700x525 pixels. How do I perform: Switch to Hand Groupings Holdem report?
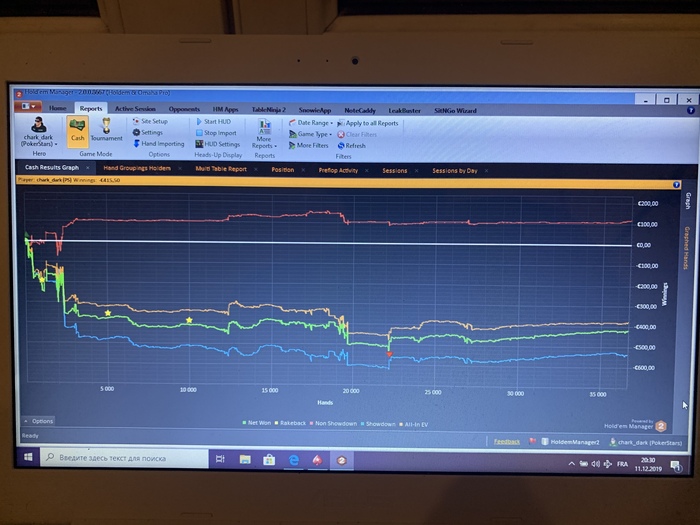(x=137, y=168)
